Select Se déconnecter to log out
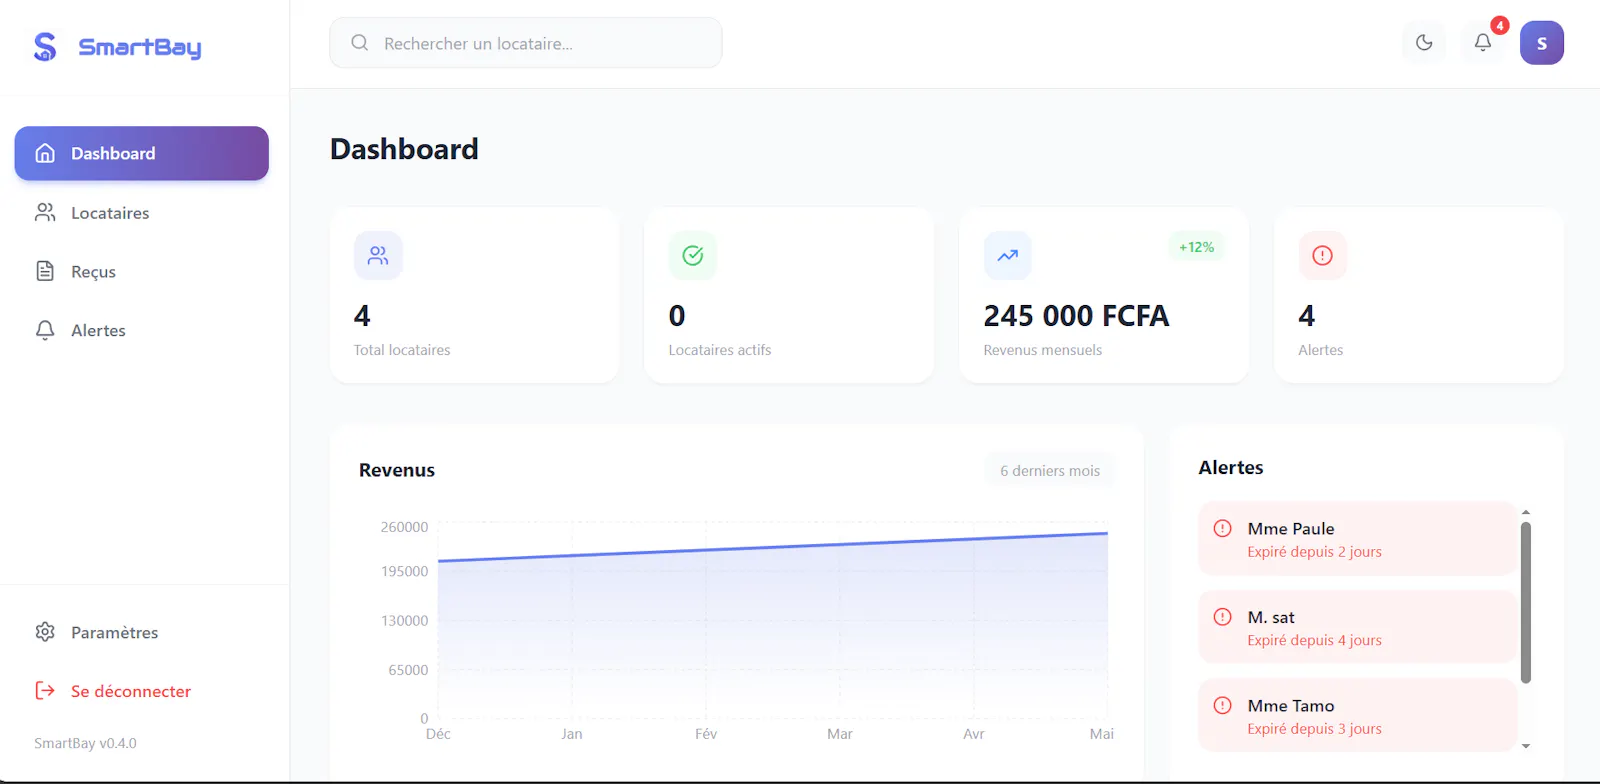Screen dimensions: 1600x784 click(x=142, y=691)
